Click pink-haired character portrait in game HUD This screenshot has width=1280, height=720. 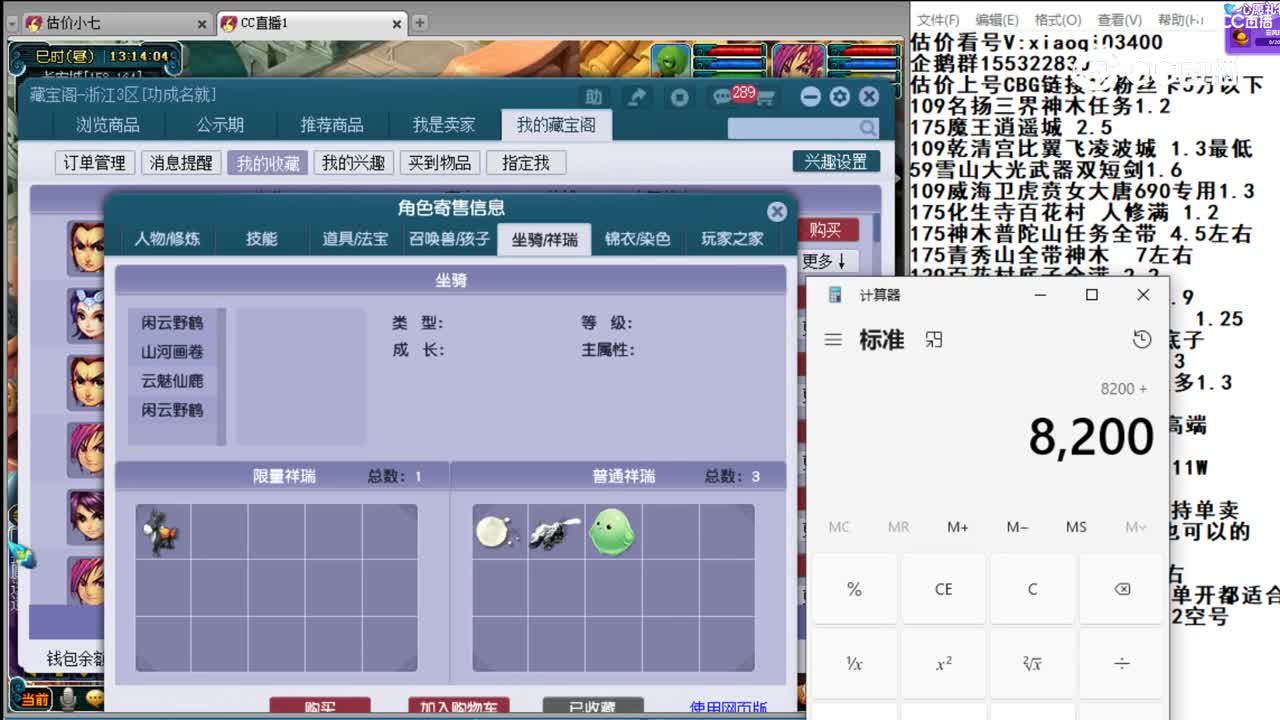click(798, 61)
